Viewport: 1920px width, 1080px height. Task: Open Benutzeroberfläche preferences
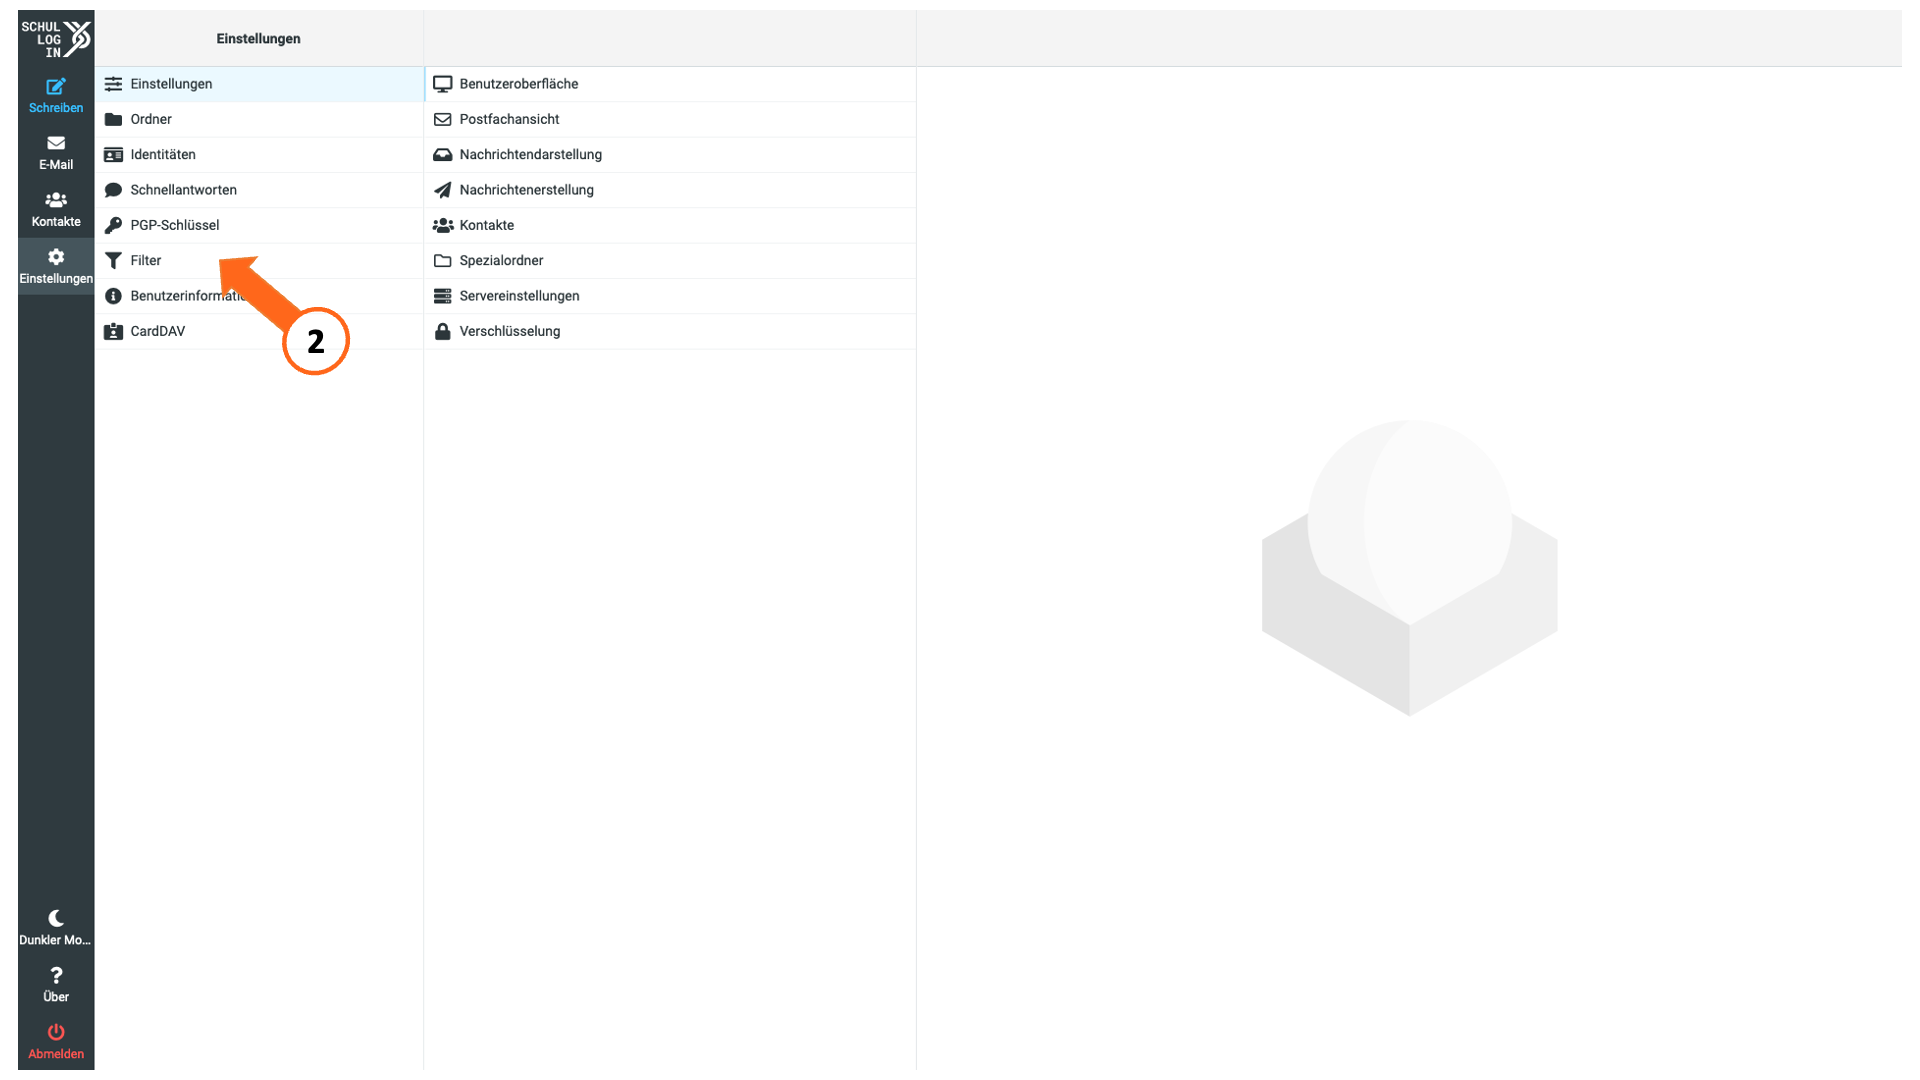[670, 84]
